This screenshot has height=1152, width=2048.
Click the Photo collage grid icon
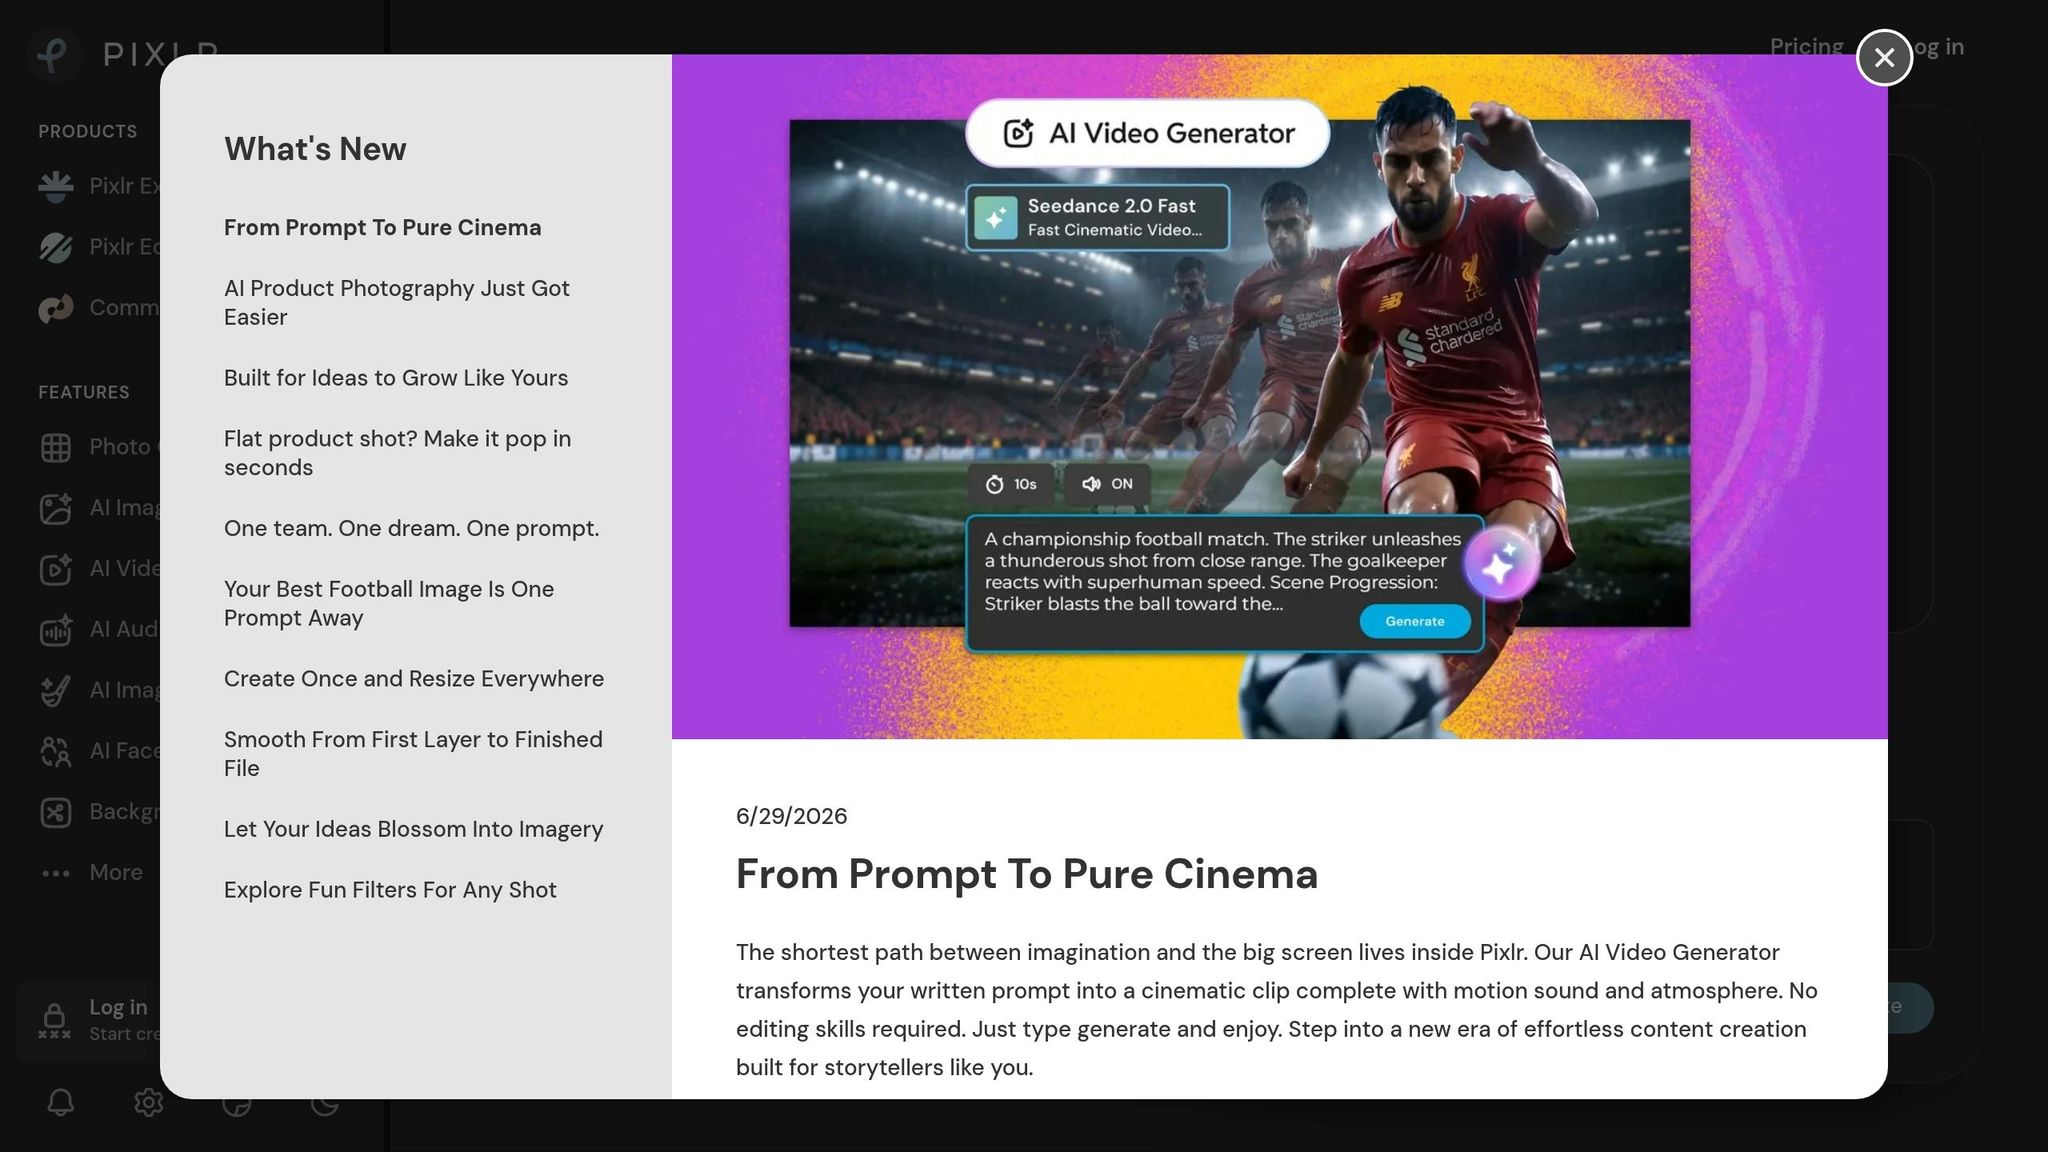pyautogui.click(x=56, y=447)
